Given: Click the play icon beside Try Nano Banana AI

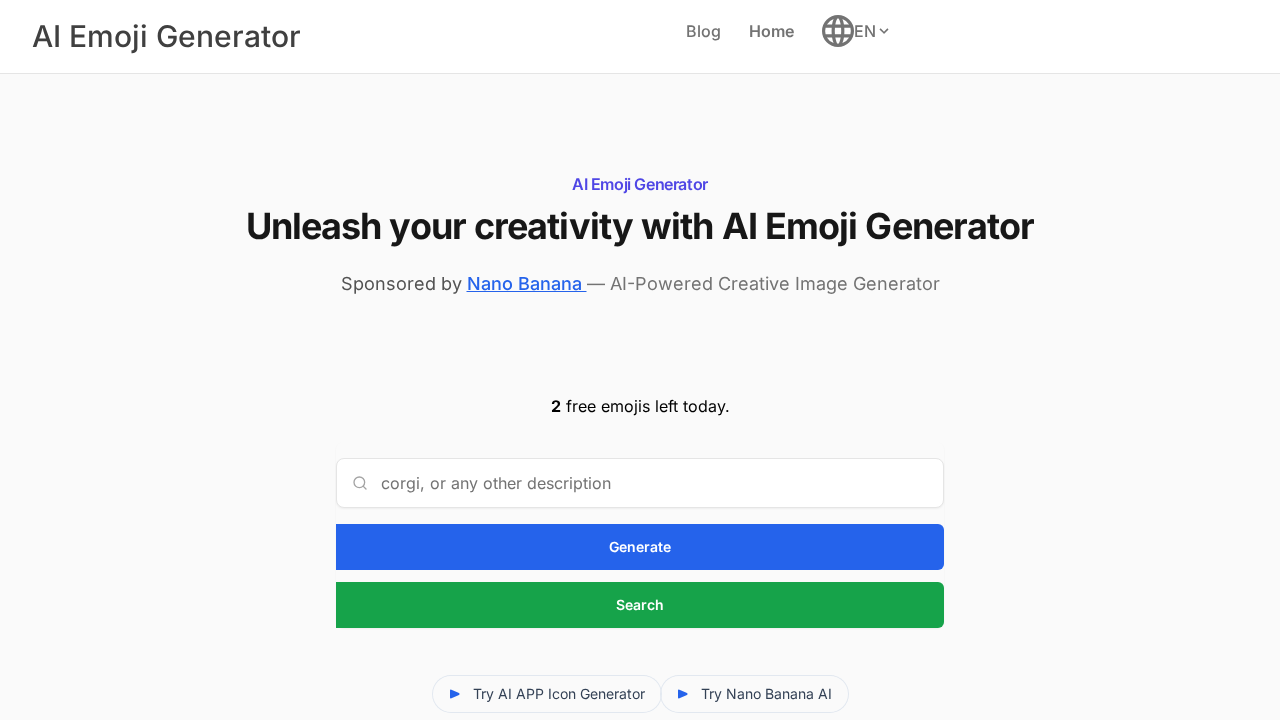Looking at the screenshot, I should click(x=682, y=693).
